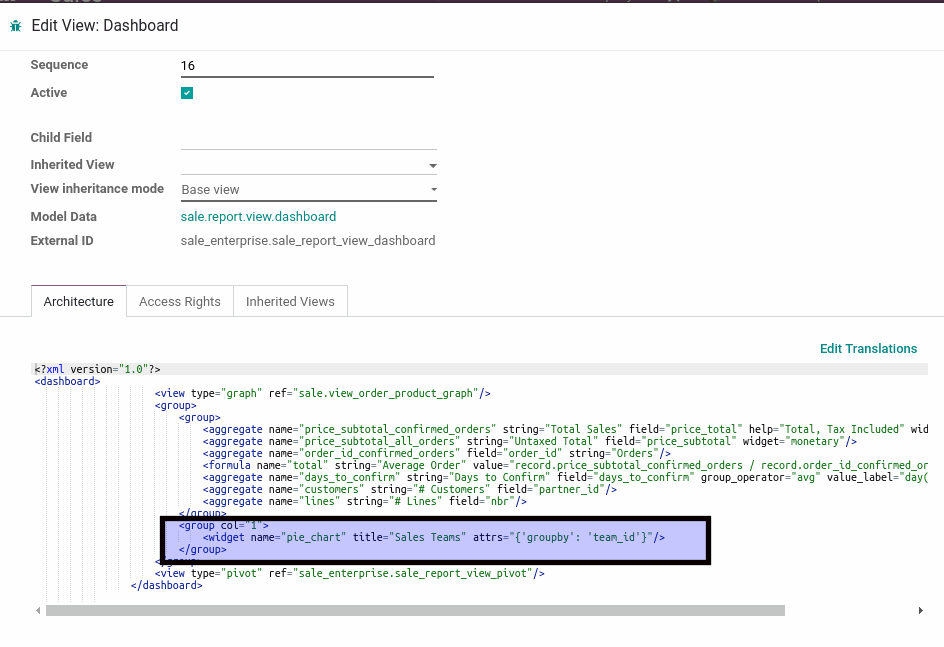The width and height of the screenshot is (944, 647).
Task: Click the dropdown caret on View inheritance mode
Action: pos(432,189)
